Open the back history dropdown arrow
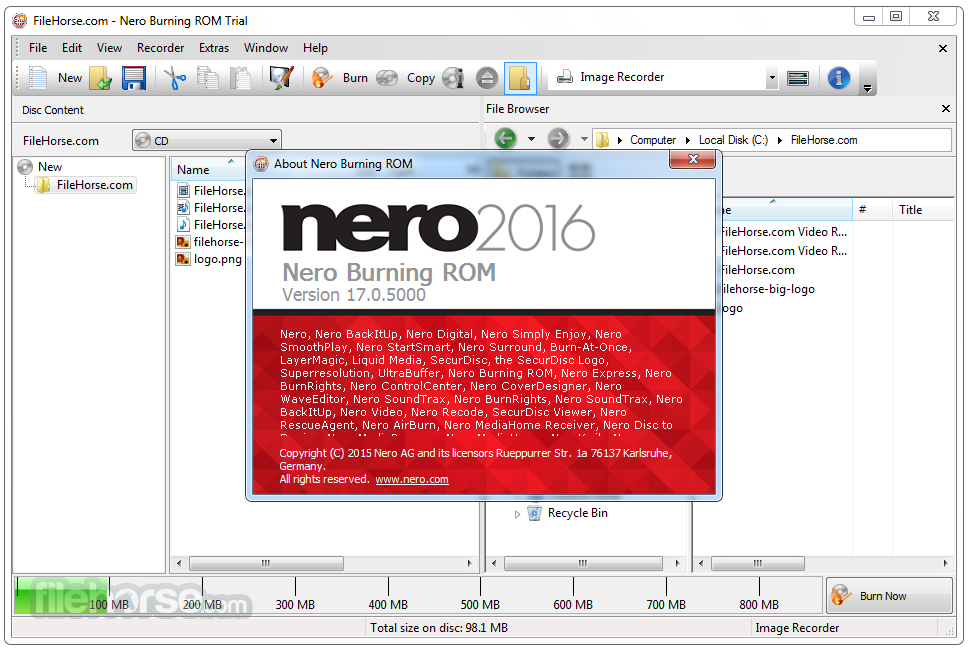Image resolution: width=968 pixels, height=649 pixels. tap(531, 139)
